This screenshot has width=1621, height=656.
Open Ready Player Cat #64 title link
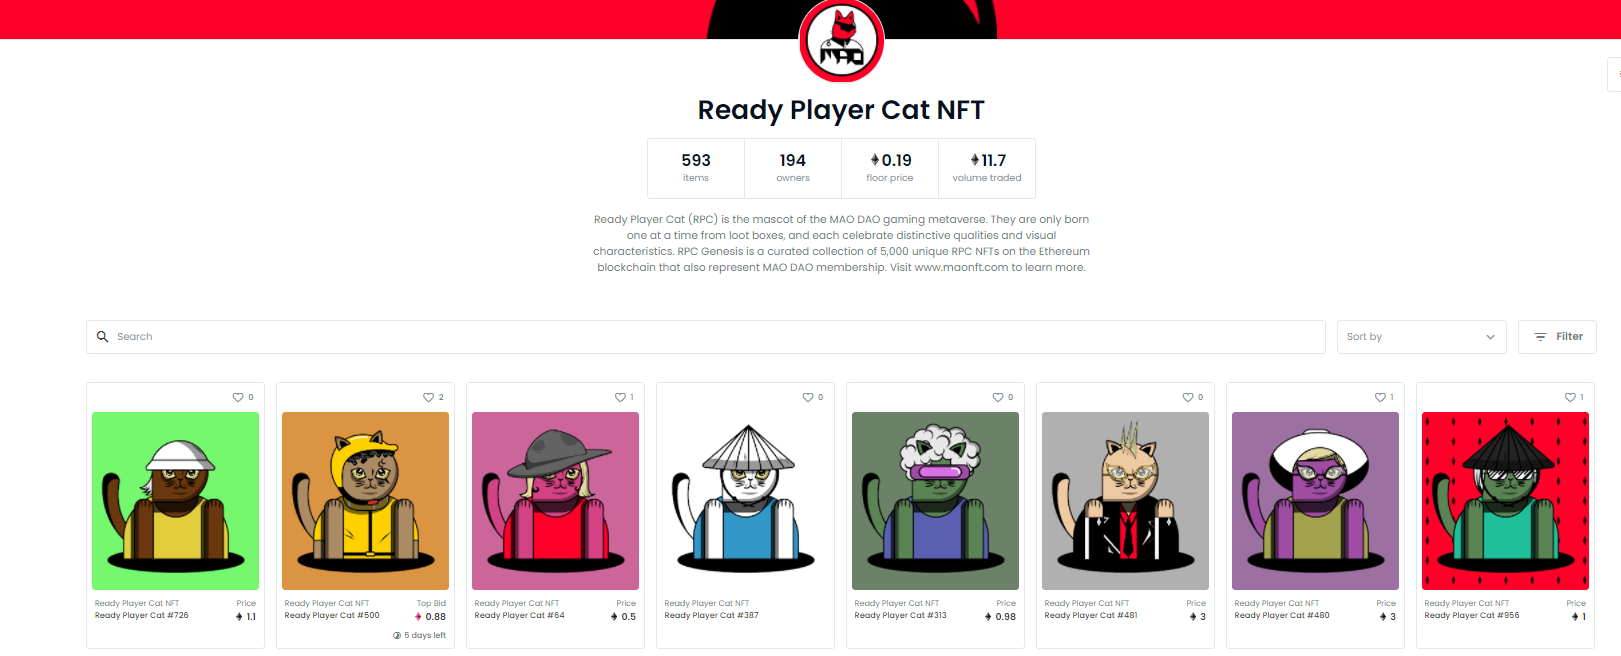[519, 616]
